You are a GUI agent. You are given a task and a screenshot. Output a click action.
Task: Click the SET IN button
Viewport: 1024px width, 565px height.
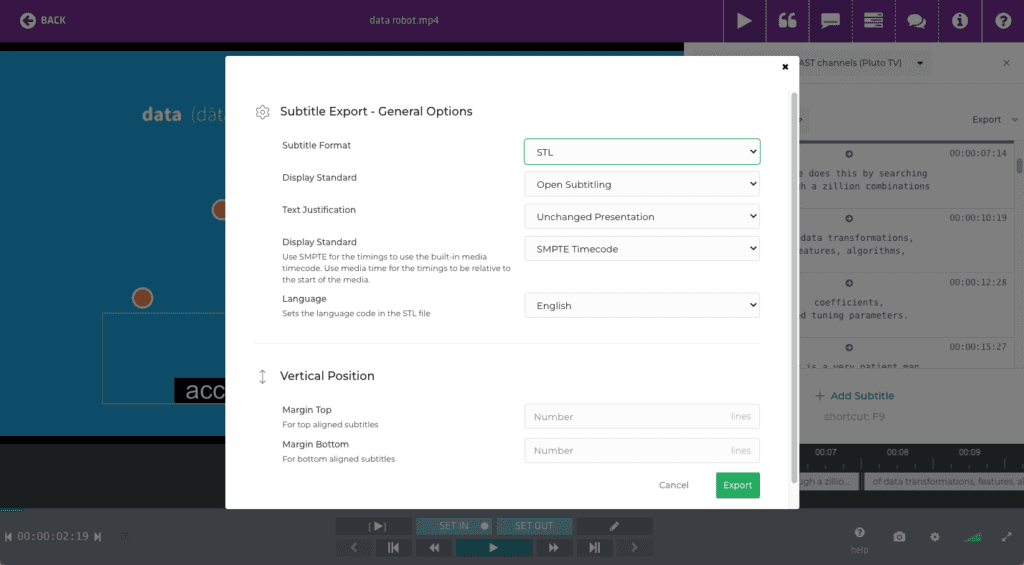454,526
